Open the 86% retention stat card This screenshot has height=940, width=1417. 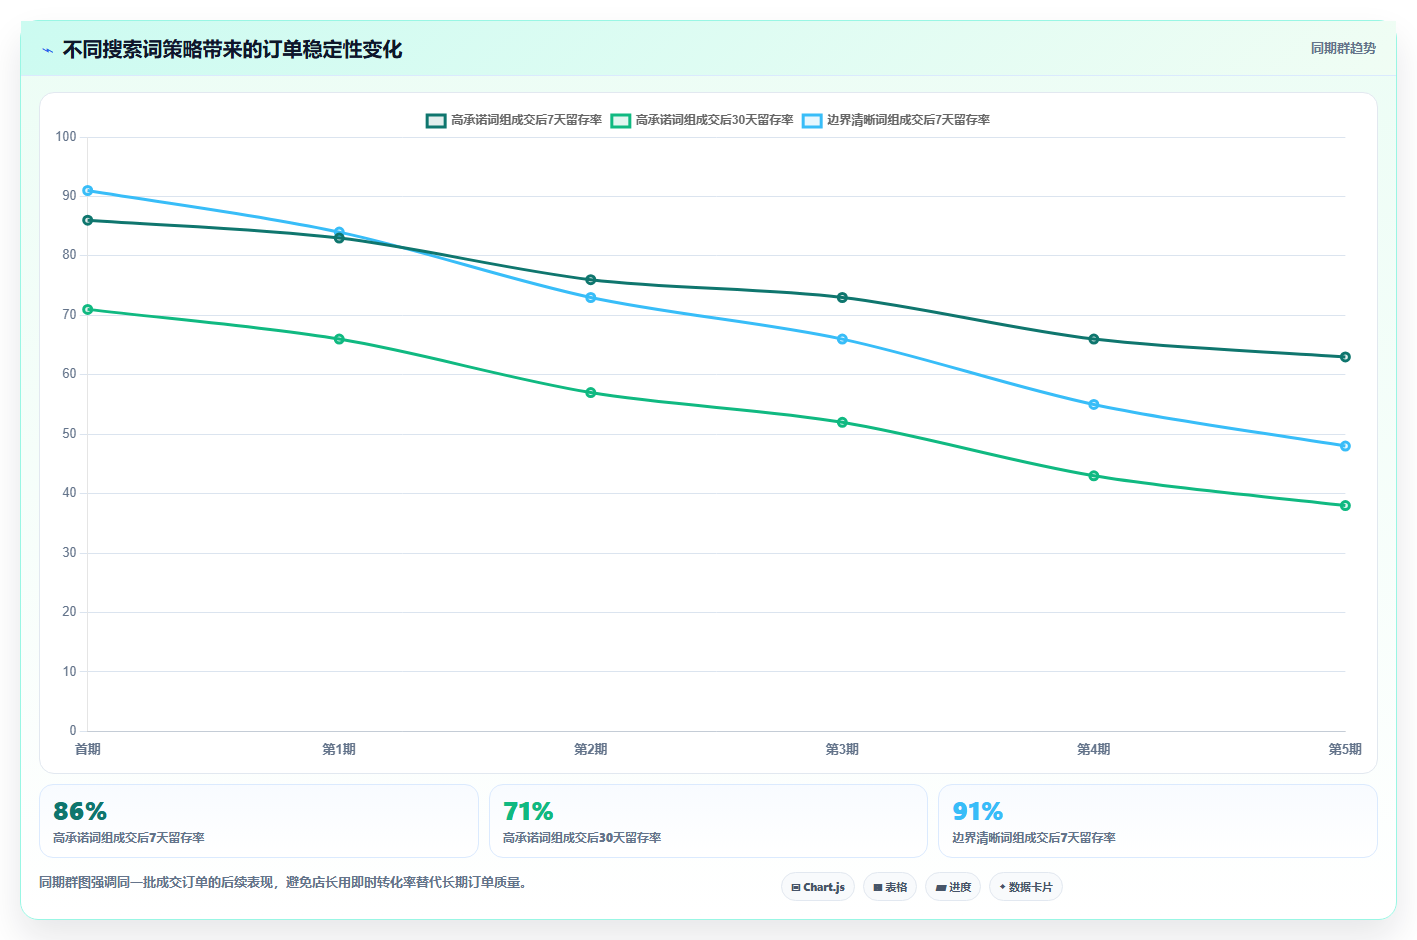coord(259,821)
